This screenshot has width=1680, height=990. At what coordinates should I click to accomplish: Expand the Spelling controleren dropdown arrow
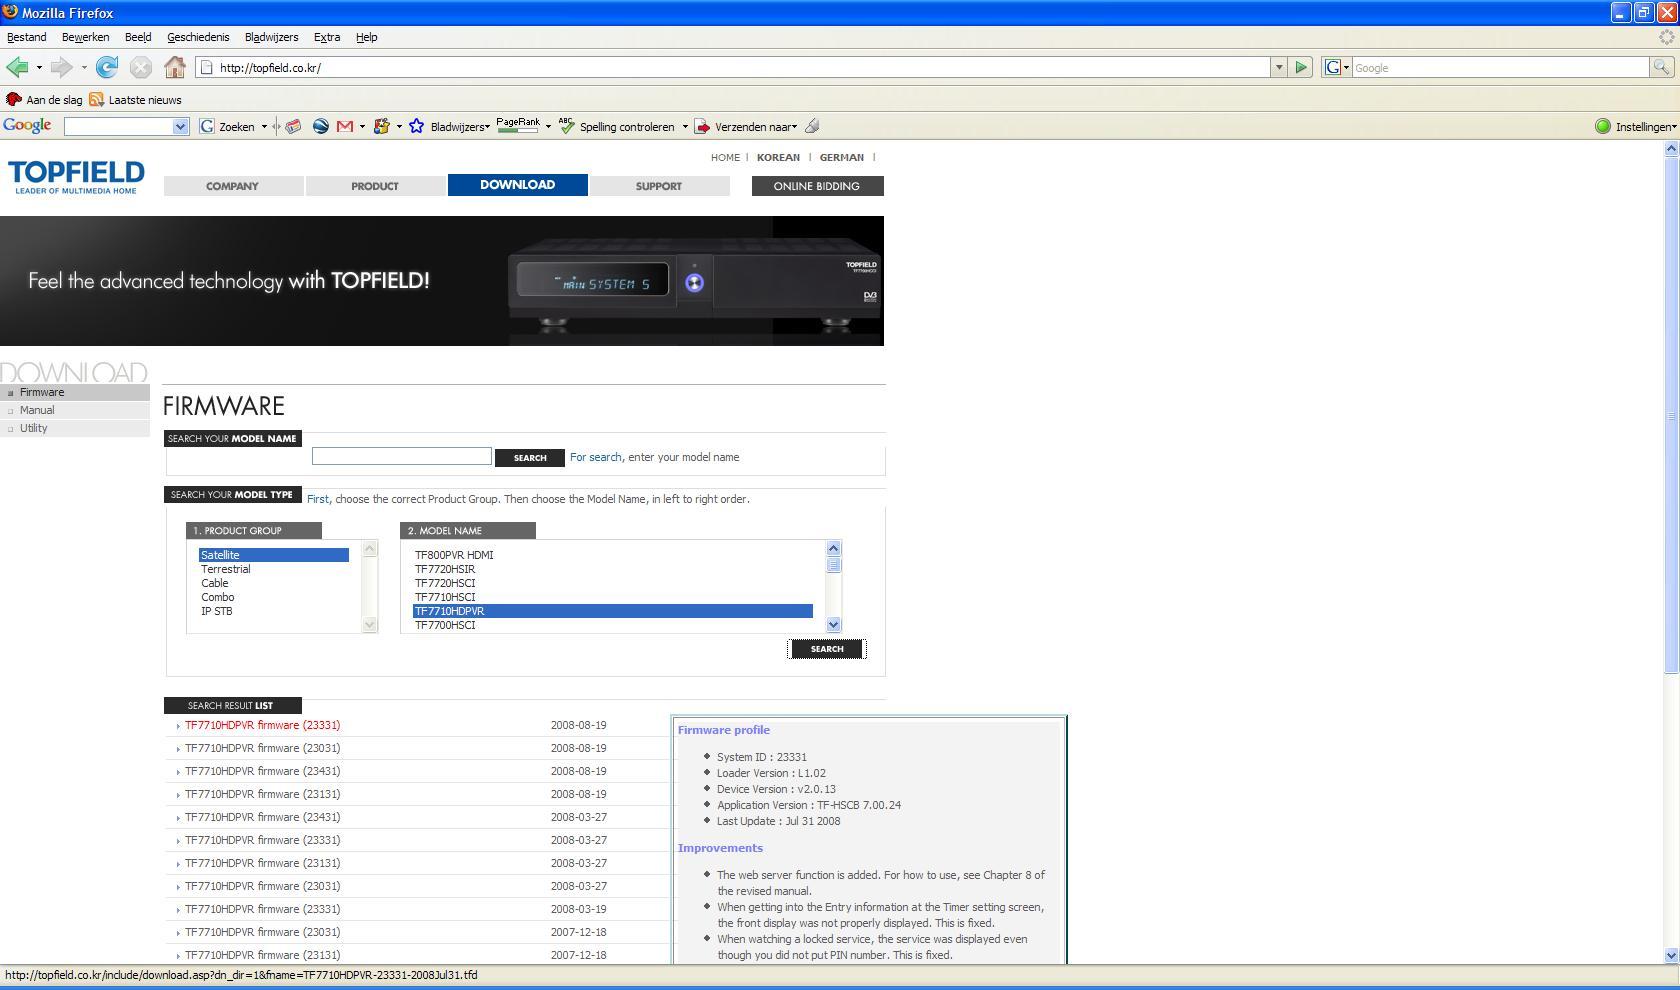pos(685,126)
